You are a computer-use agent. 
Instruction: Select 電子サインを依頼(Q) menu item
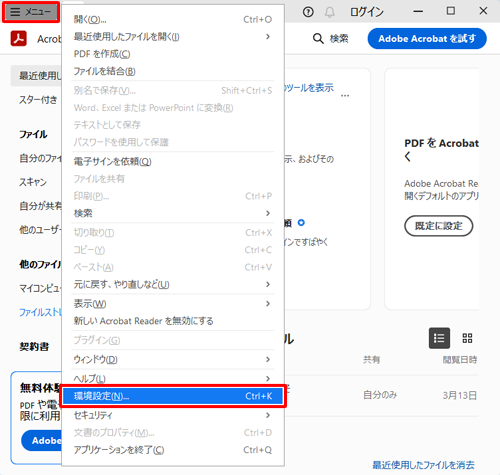[173, 162]
